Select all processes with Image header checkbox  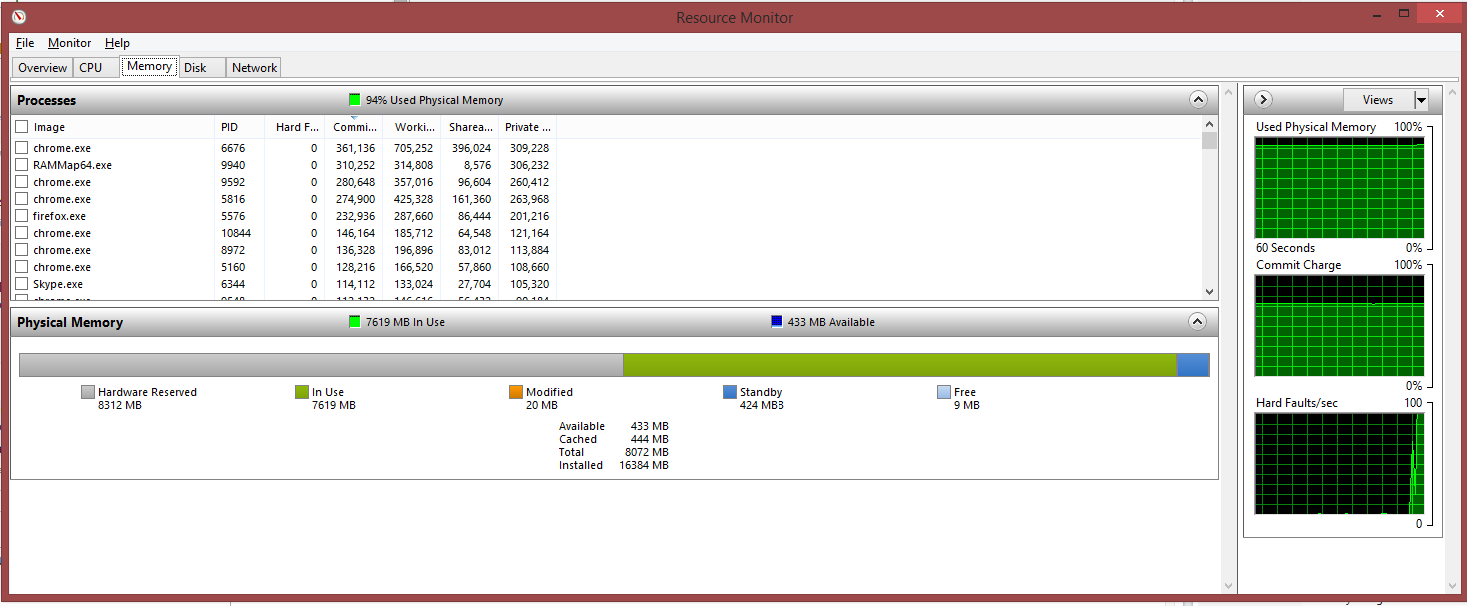pyautogui.click(x=22, y=127)
